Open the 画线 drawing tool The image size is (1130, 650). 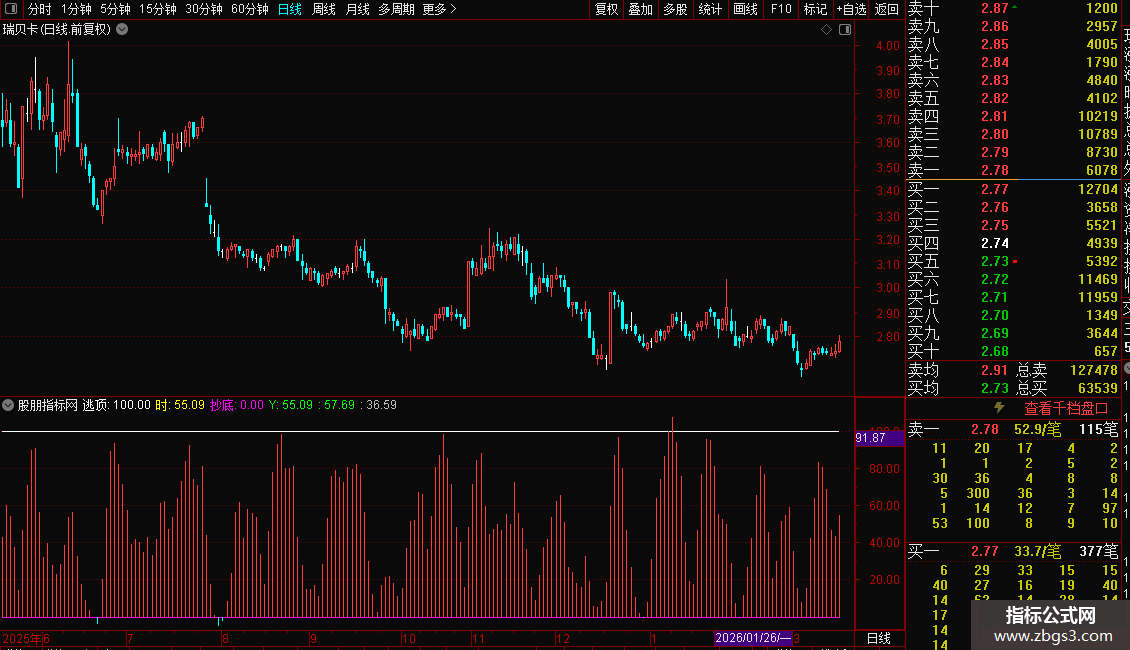click(745, 9)
